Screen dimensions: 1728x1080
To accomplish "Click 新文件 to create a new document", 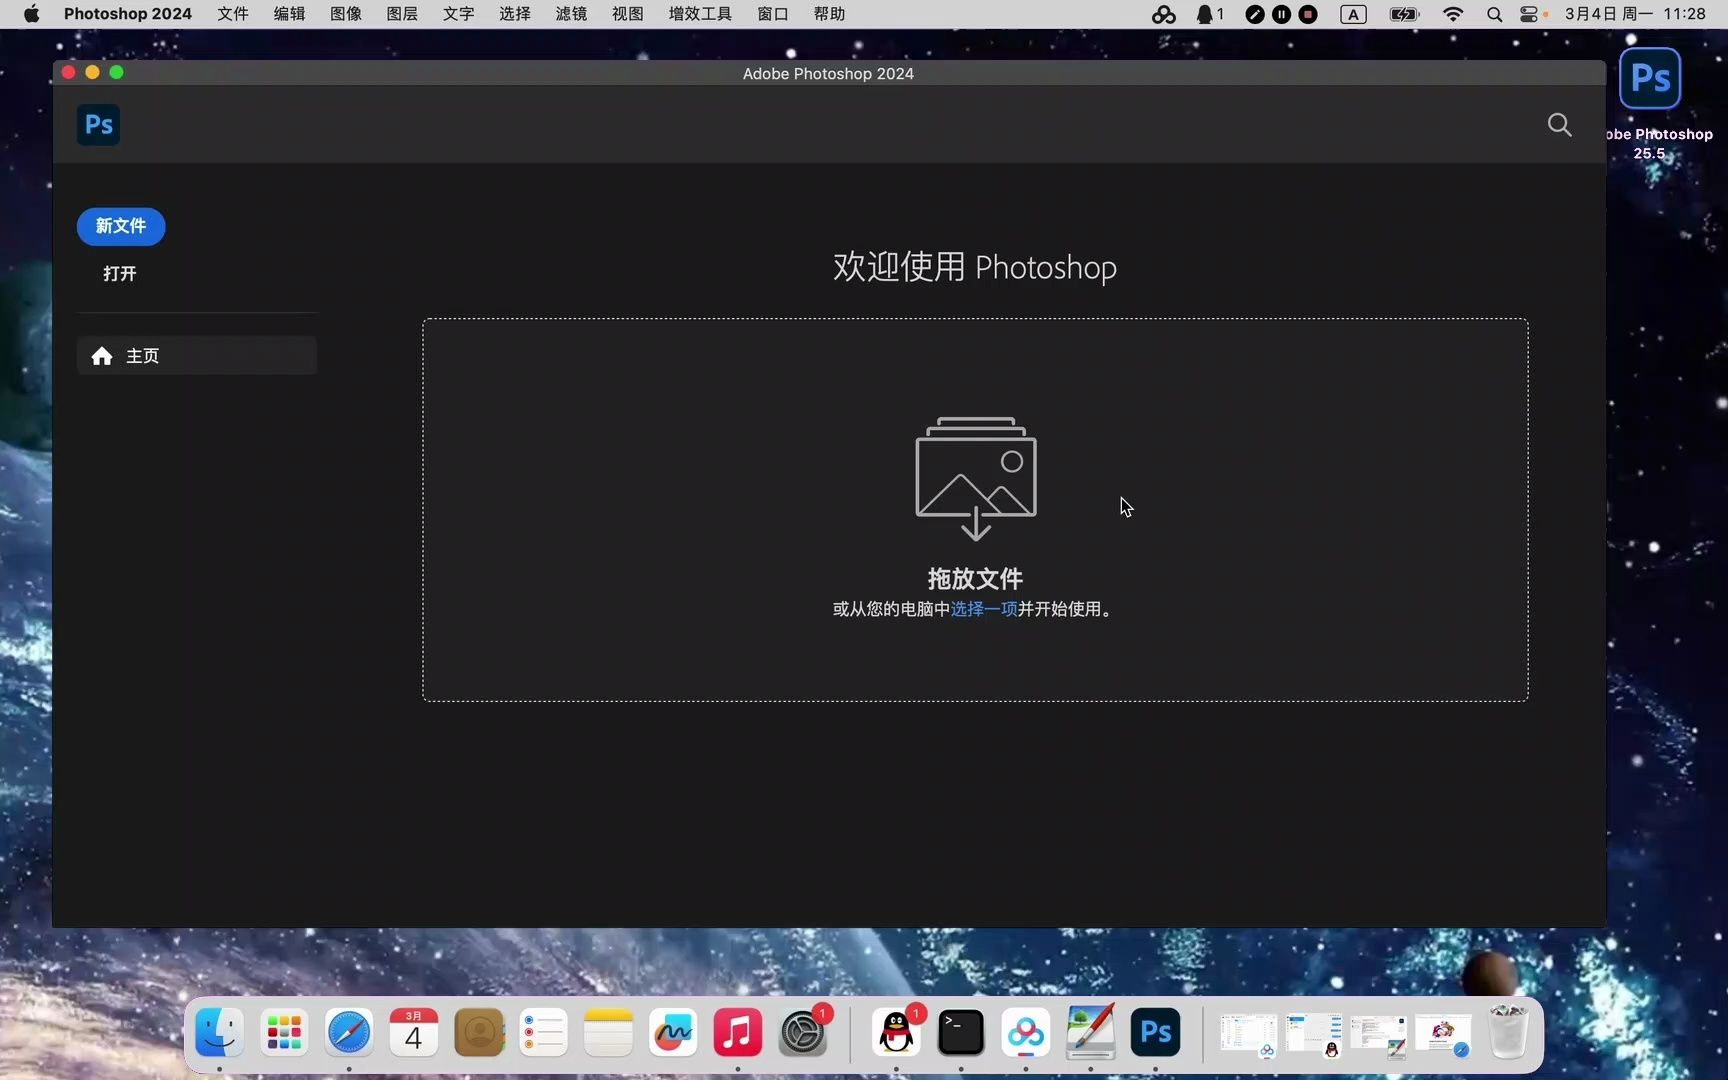I will pyautogui.click(x=120, y=226).
